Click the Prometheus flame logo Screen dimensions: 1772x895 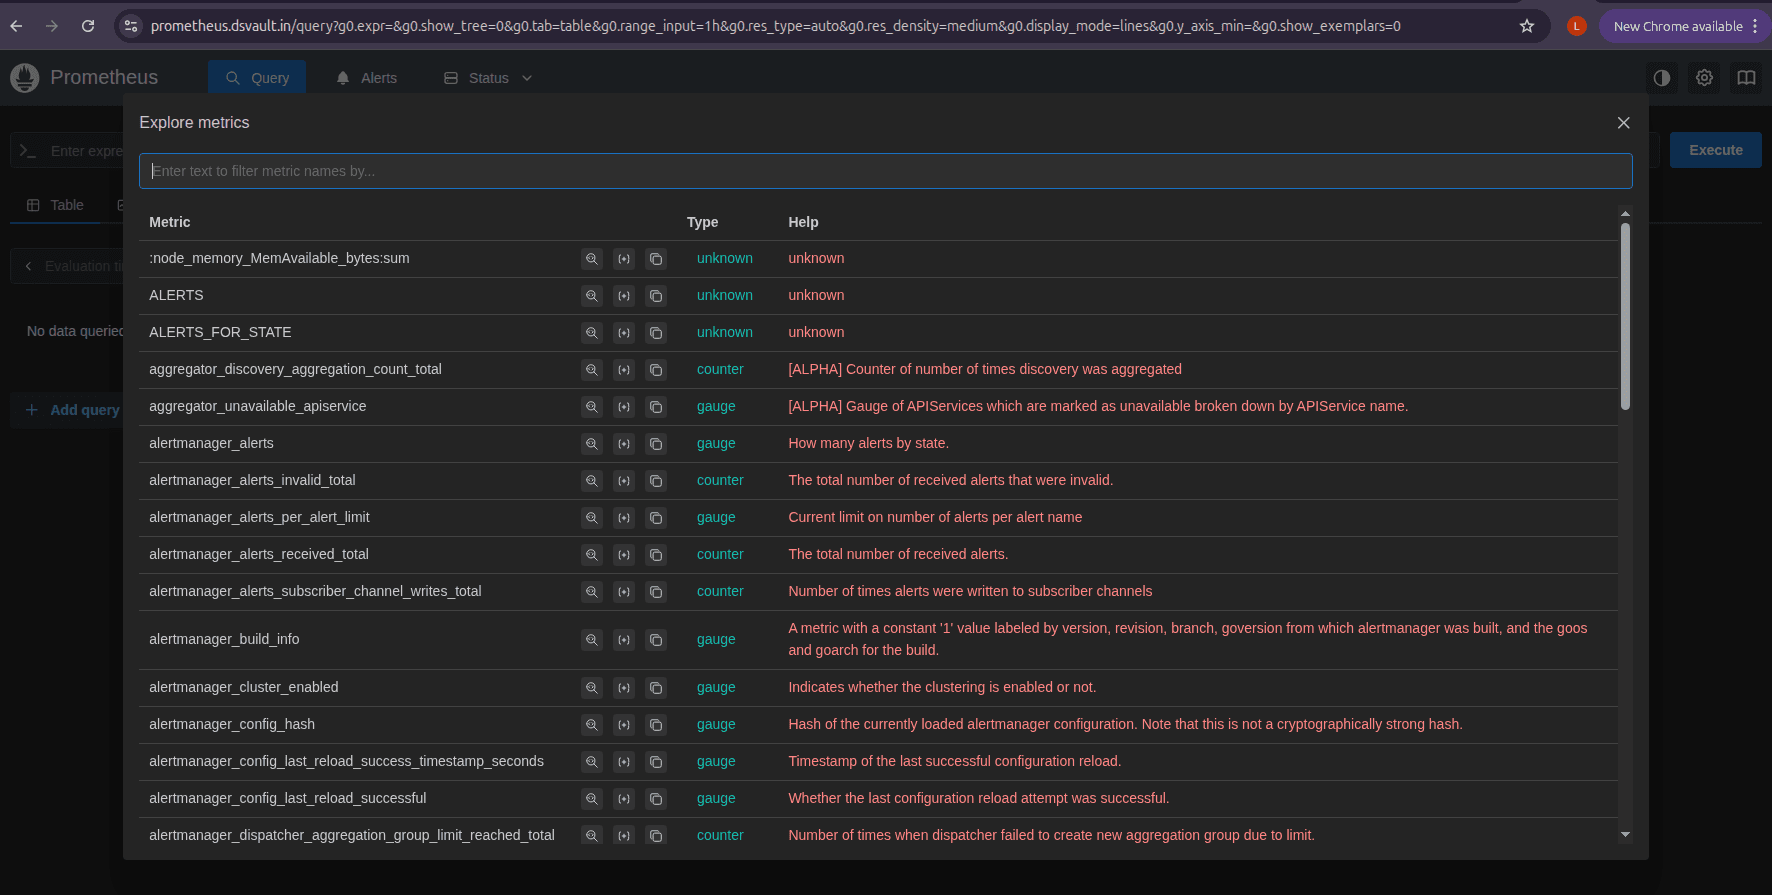[x=25, y=77]
